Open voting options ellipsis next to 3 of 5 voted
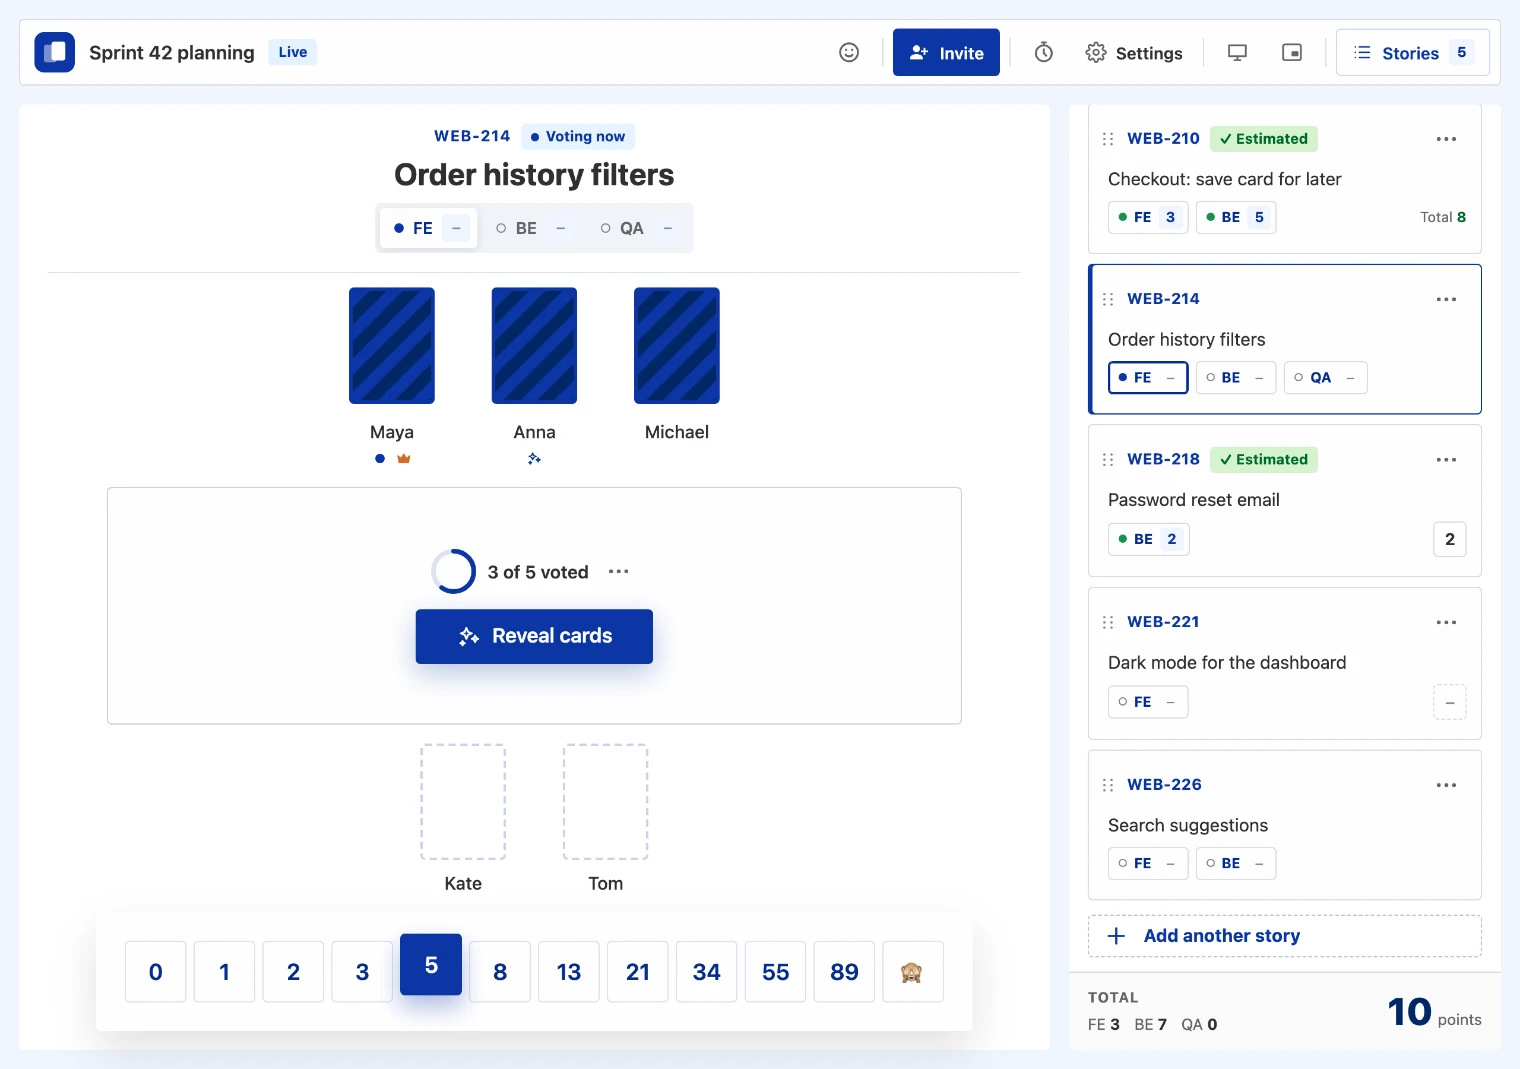Screen dimensions: 1520x1069 click(x=619, y=572)
